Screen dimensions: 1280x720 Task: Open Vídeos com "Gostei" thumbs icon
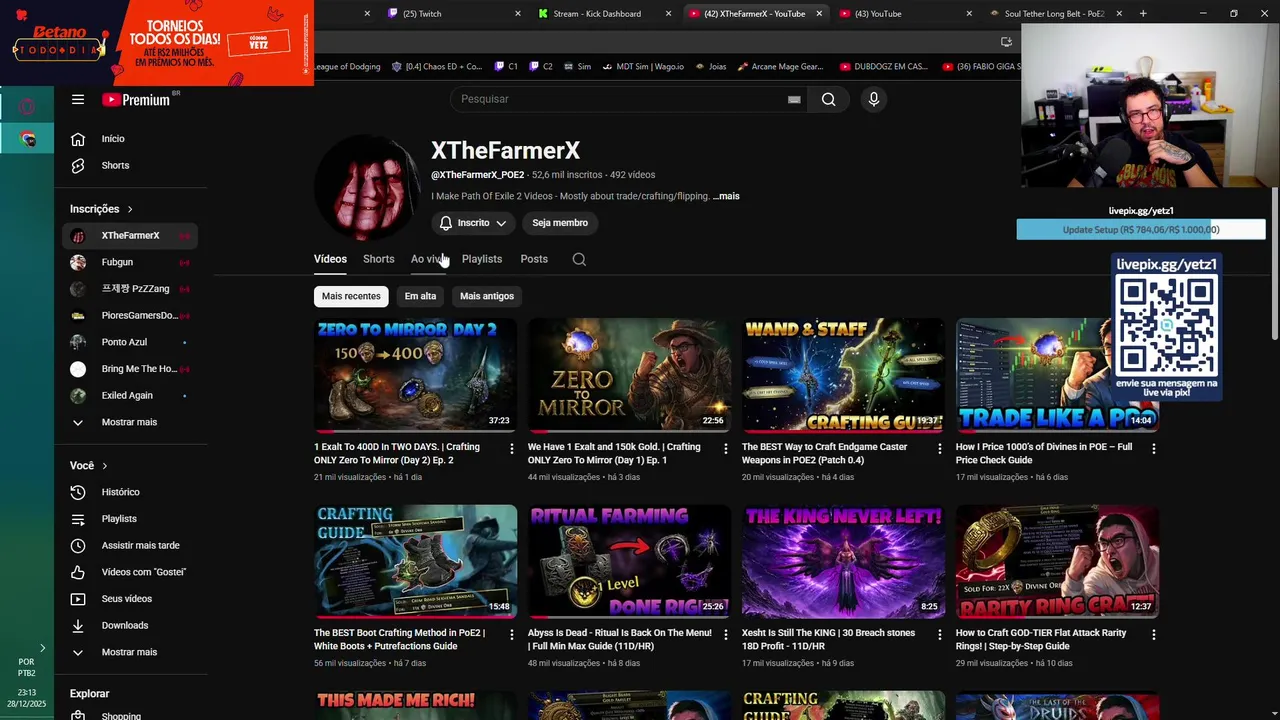pos(78,572)
